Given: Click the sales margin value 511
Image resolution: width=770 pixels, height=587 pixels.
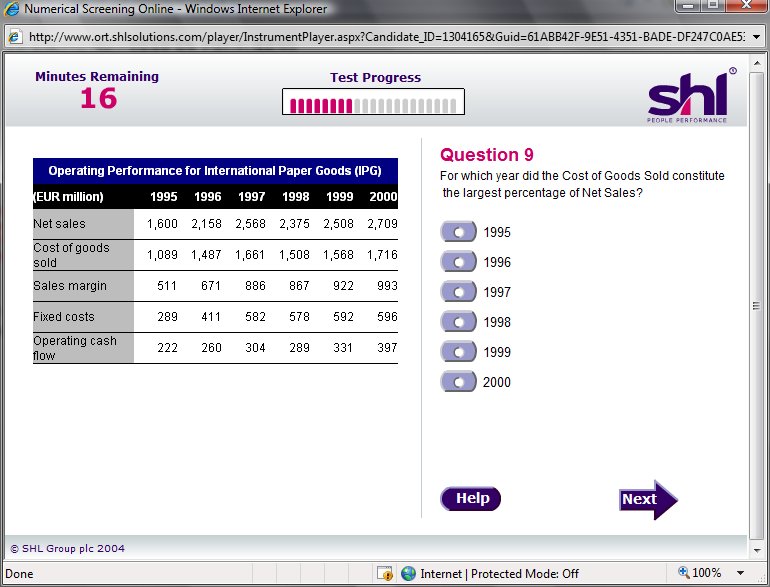Looking at the screenshot, I should 167,286.
